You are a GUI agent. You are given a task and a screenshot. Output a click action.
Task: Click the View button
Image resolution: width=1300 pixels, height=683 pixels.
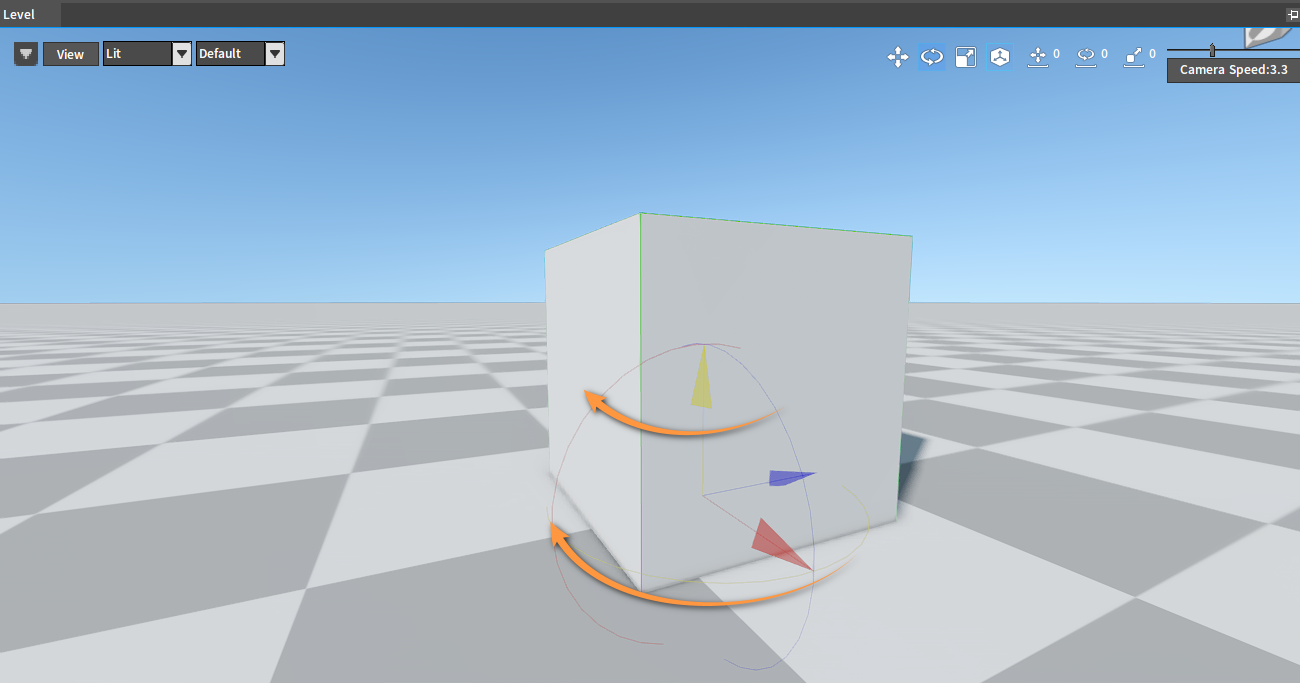(x=70, y=54)
